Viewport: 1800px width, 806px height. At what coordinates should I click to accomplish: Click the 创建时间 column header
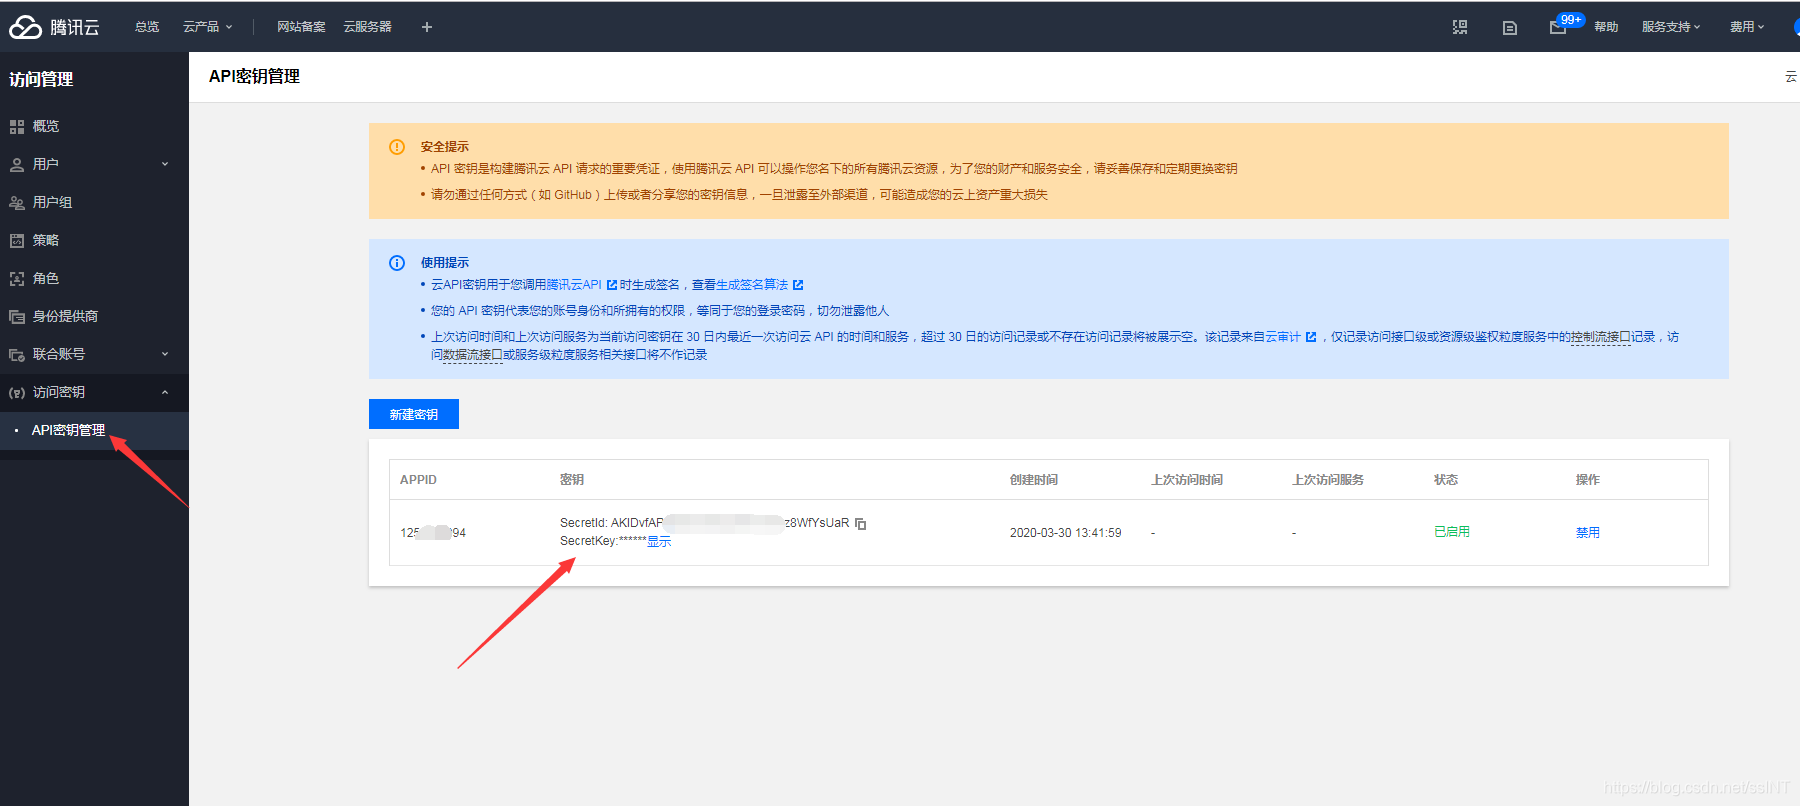(x=1034, y=480)
